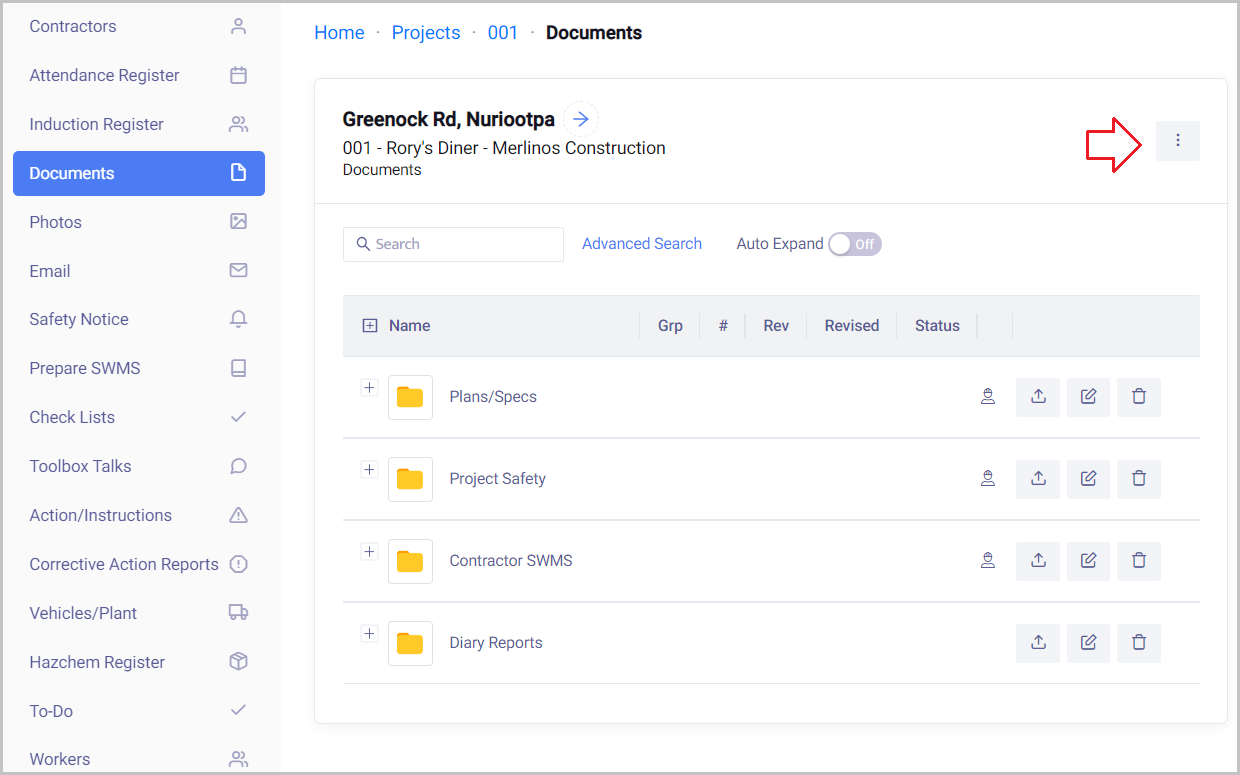Image resolution: width=1240 pixels, height=775 pixels.
Task: Delete the Contractor SWMS folder
Action: click(x=1138, y=561)
